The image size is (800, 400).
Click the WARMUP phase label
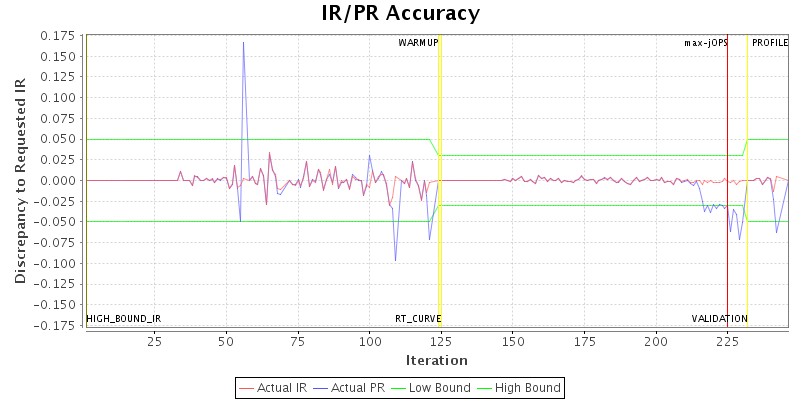click(418, 43)
